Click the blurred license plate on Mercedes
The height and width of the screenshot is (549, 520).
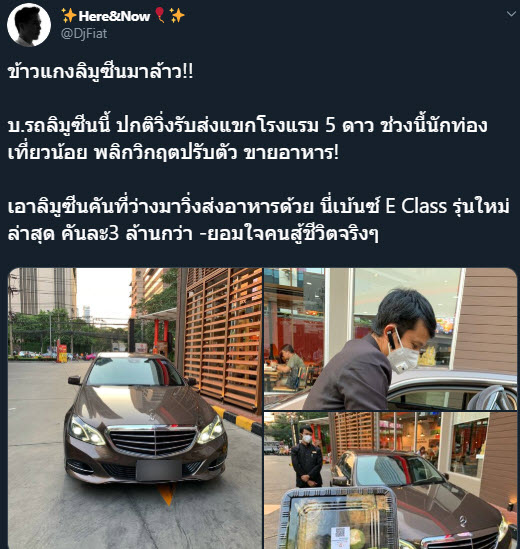click(159, 470)
